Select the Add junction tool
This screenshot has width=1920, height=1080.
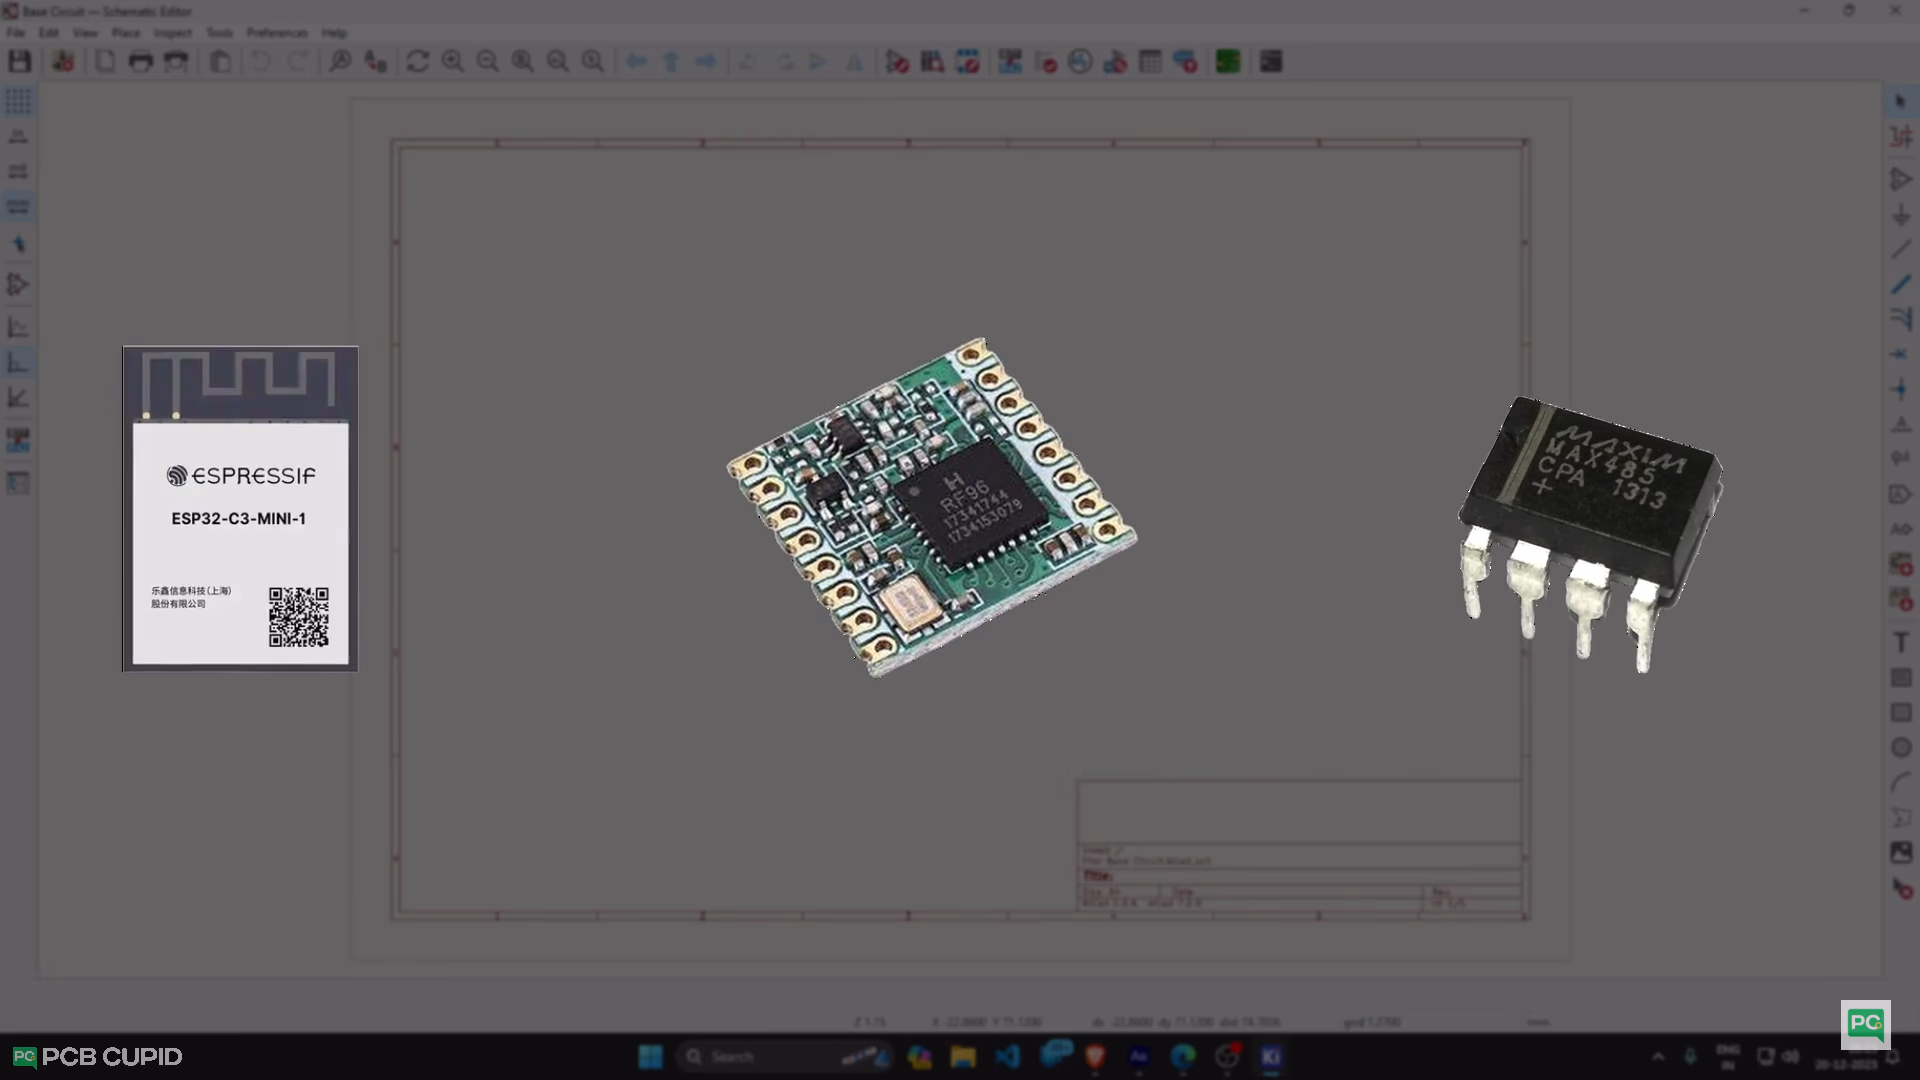1901,389
